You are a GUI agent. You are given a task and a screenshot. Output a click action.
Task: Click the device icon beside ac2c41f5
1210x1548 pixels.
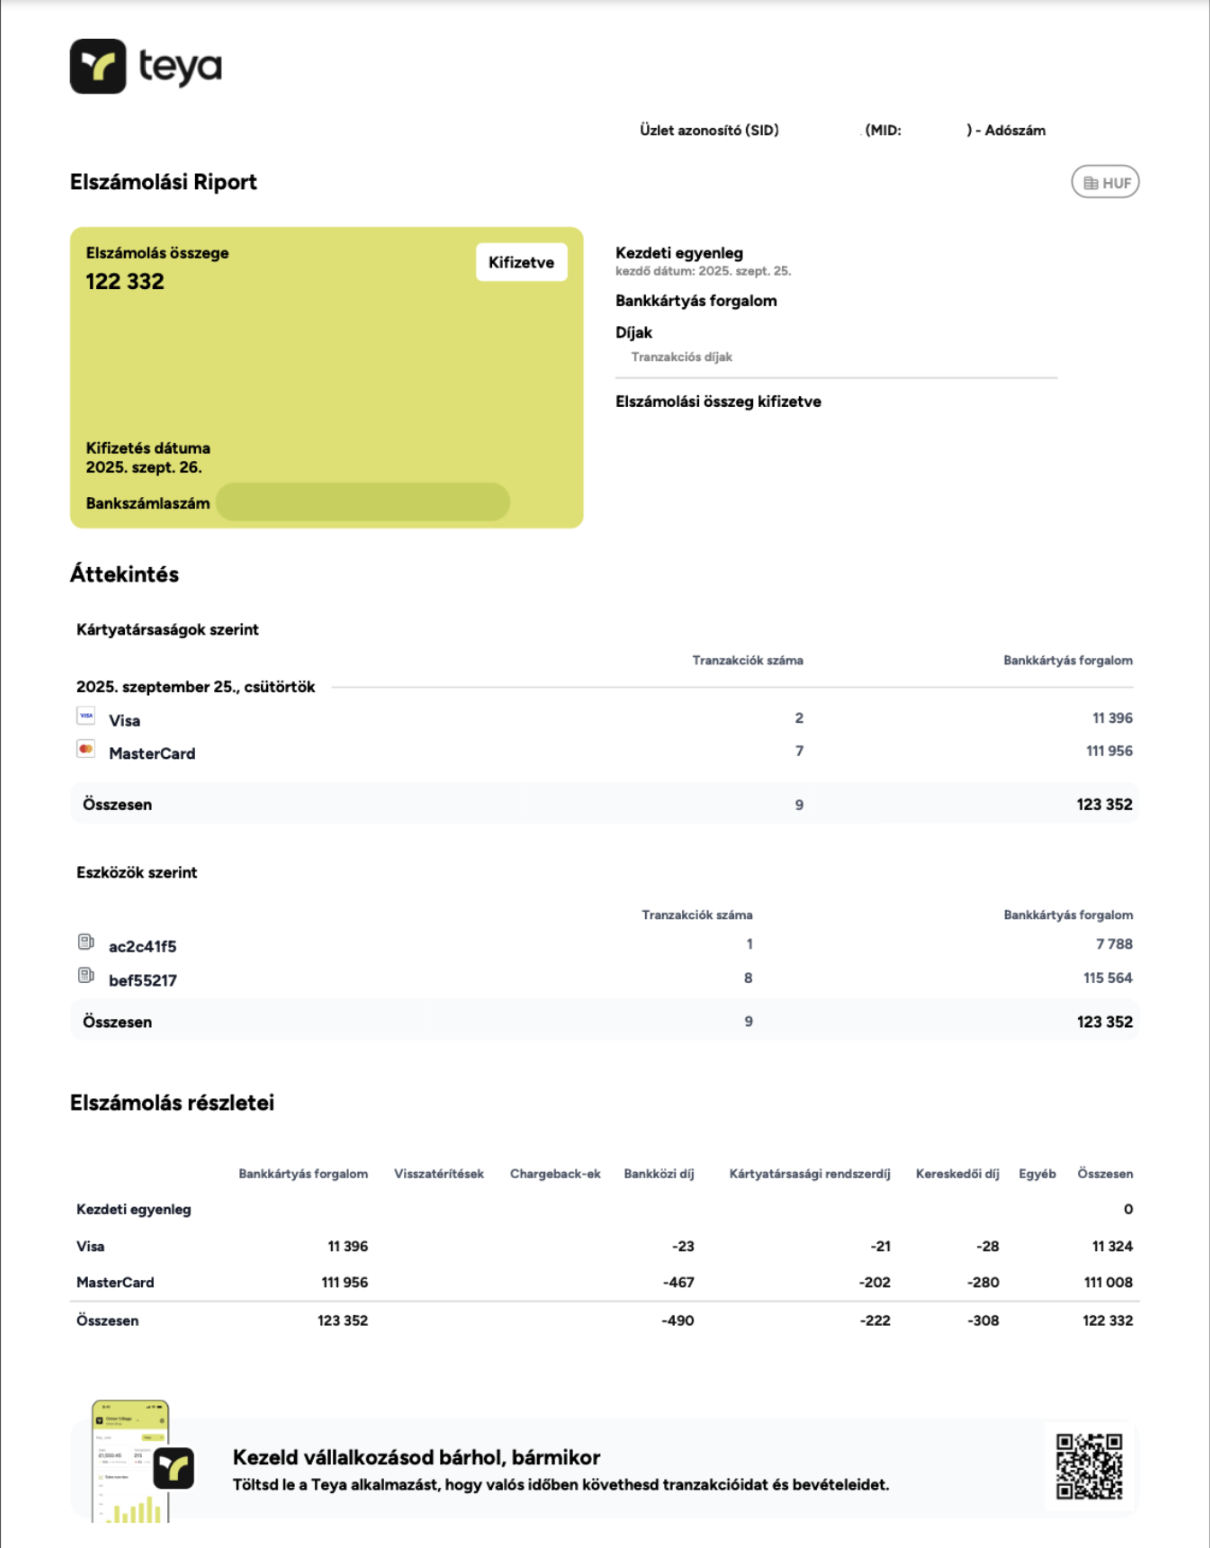[87, 942]
